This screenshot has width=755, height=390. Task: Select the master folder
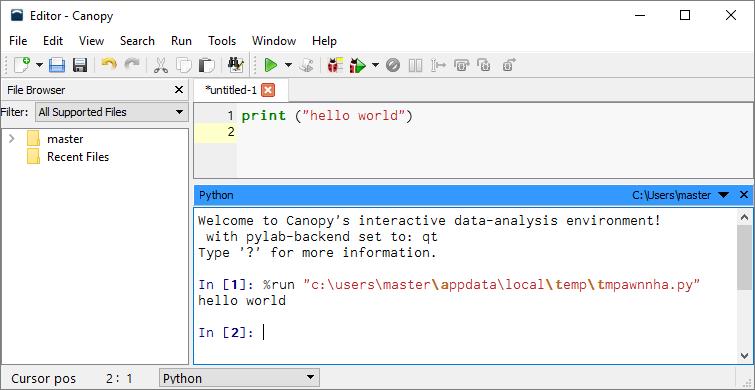65,139
